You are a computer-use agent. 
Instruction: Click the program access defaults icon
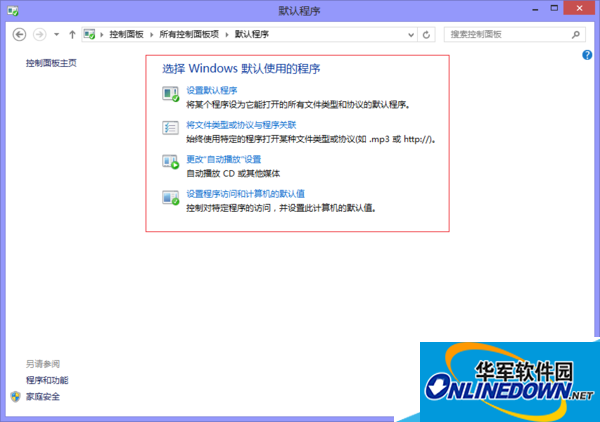[x=170, y=198]
